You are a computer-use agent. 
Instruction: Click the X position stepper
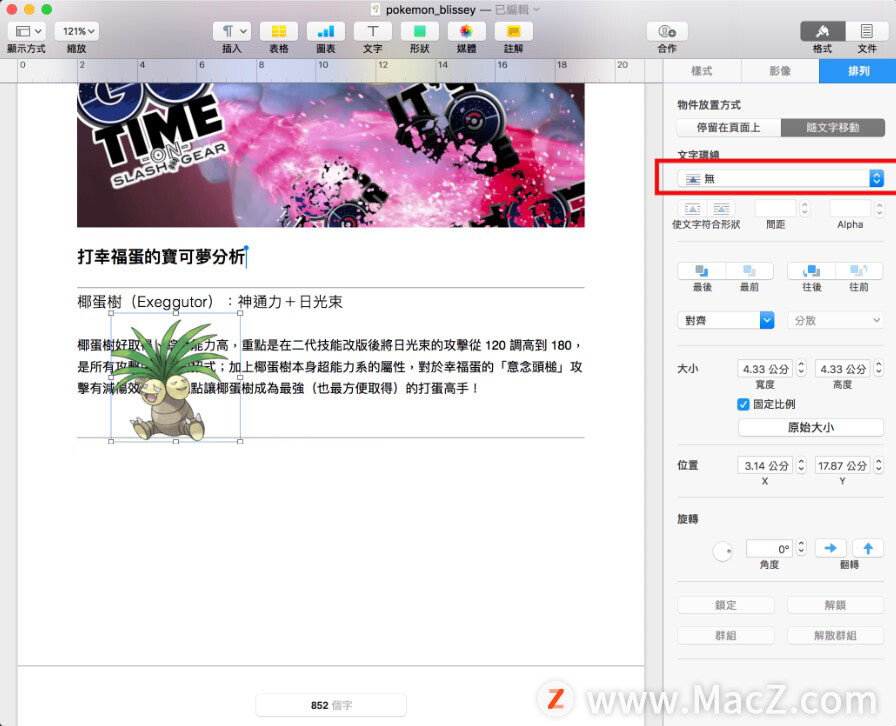tap(801, 465)
